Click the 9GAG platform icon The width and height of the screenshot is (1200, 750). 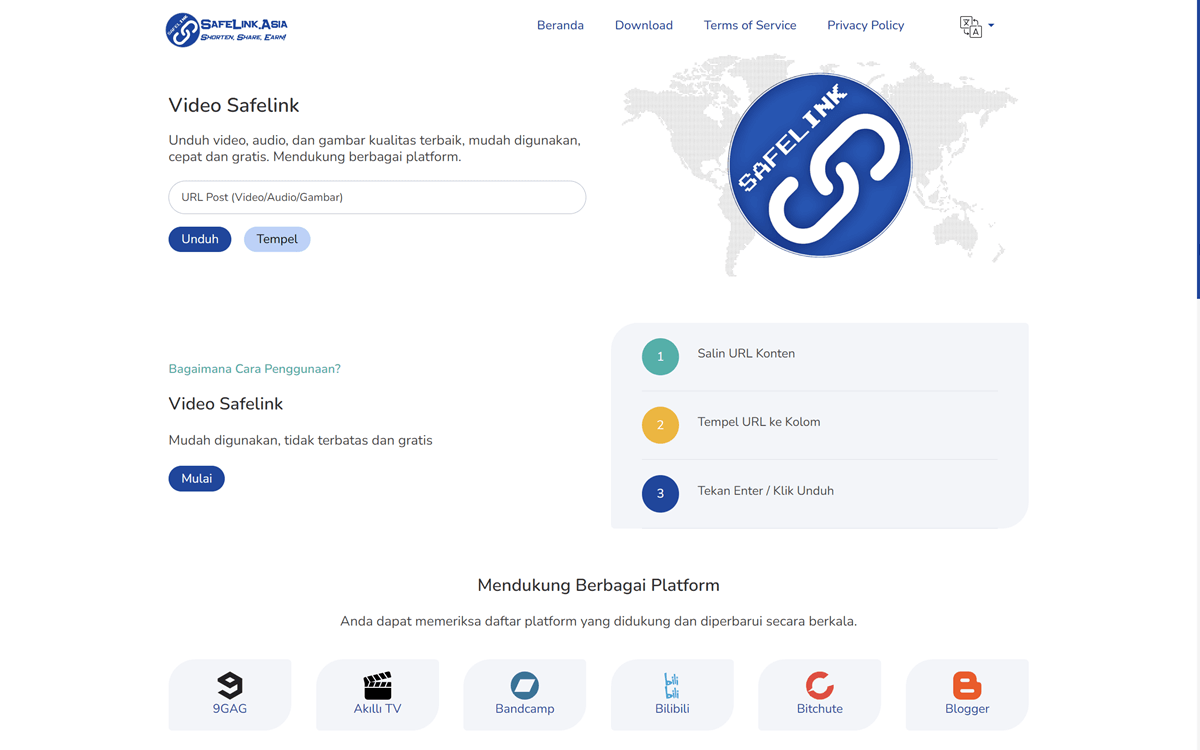[230, 685]
